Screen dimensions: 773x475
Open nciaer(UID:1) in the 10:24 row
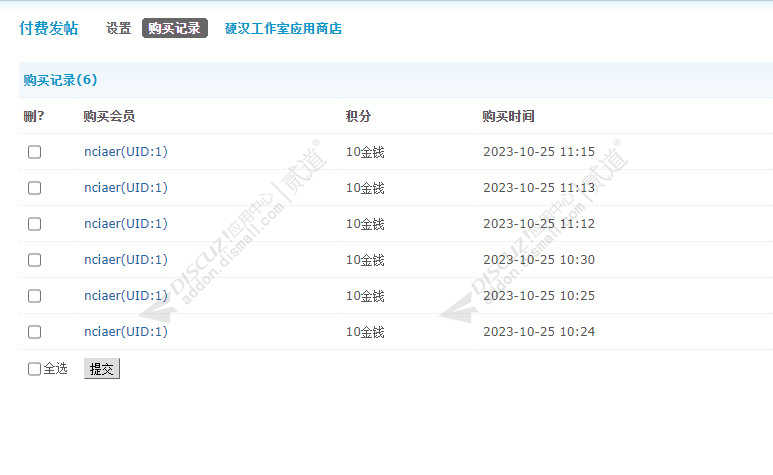(126, 332)
